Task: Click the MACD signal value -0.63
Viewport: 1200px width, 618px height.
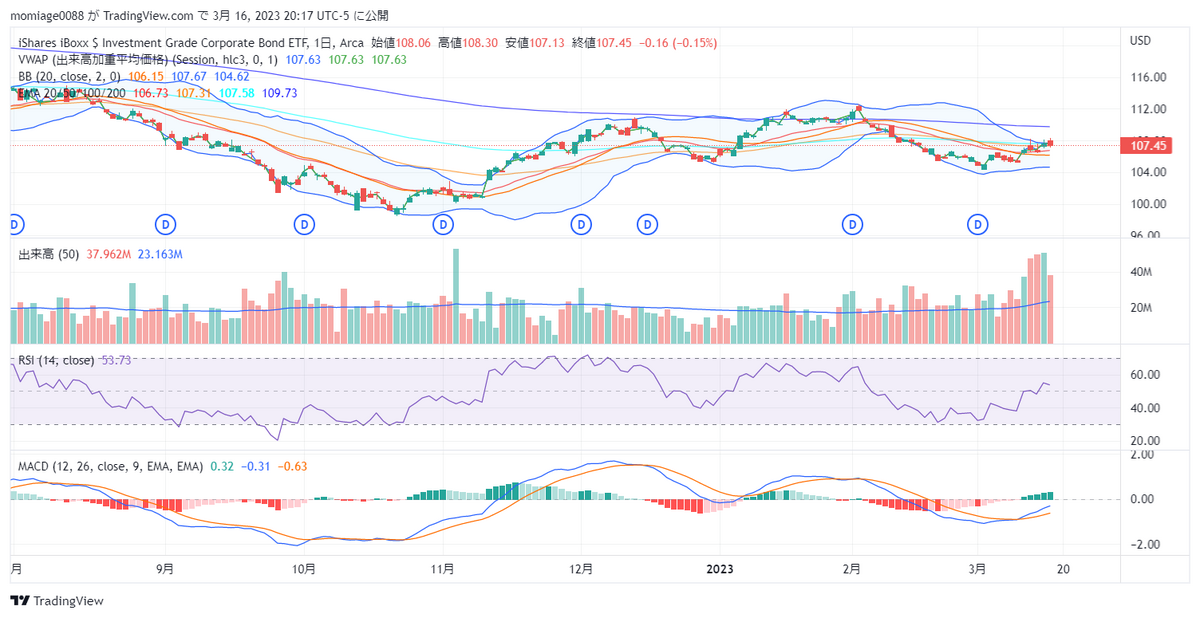Action: (293, 466)
